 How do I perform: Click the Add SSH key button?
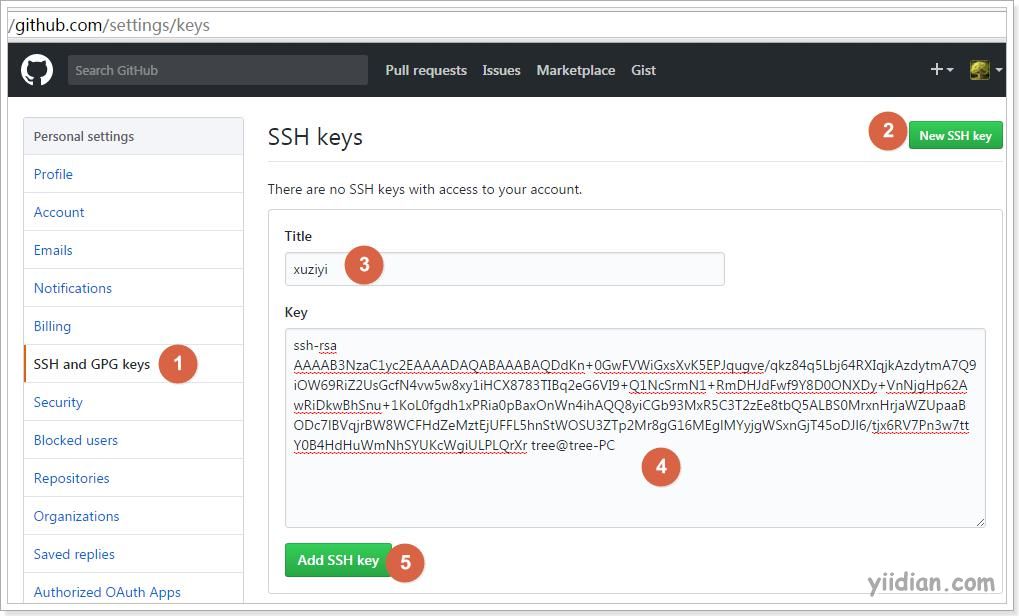point(338,560)
